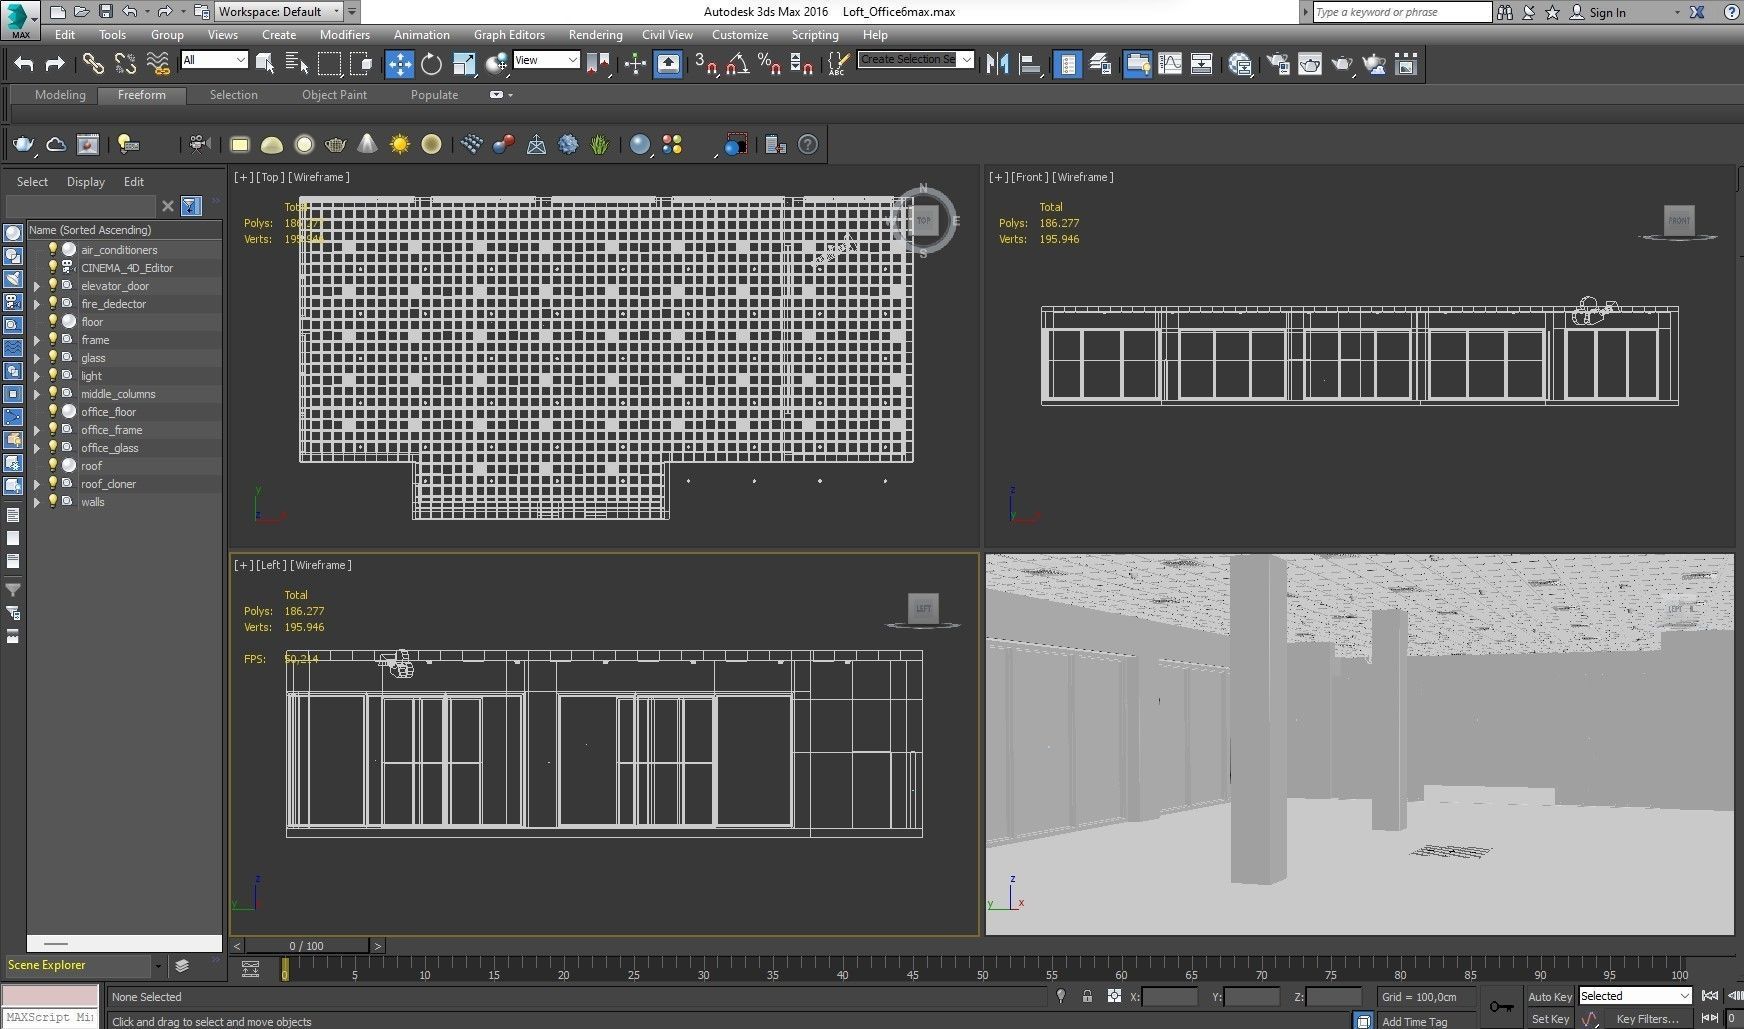This screenshot has width=1744, height=1029.
Task: Click the Align tool icon
Action: tap(1030, 64)
